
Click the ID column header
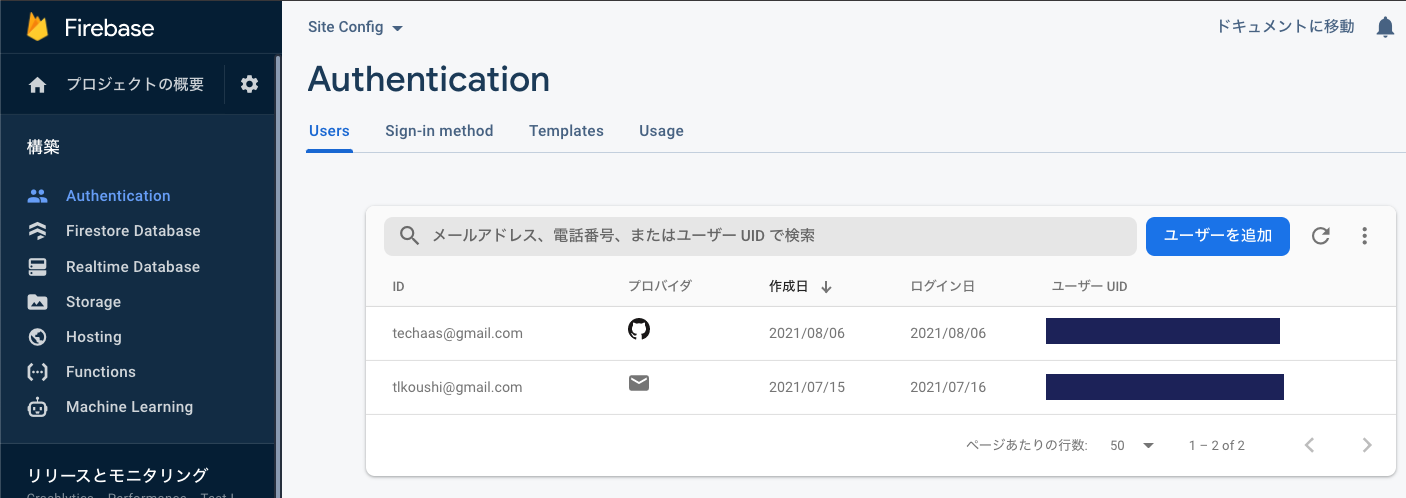(x=398, y=287)
